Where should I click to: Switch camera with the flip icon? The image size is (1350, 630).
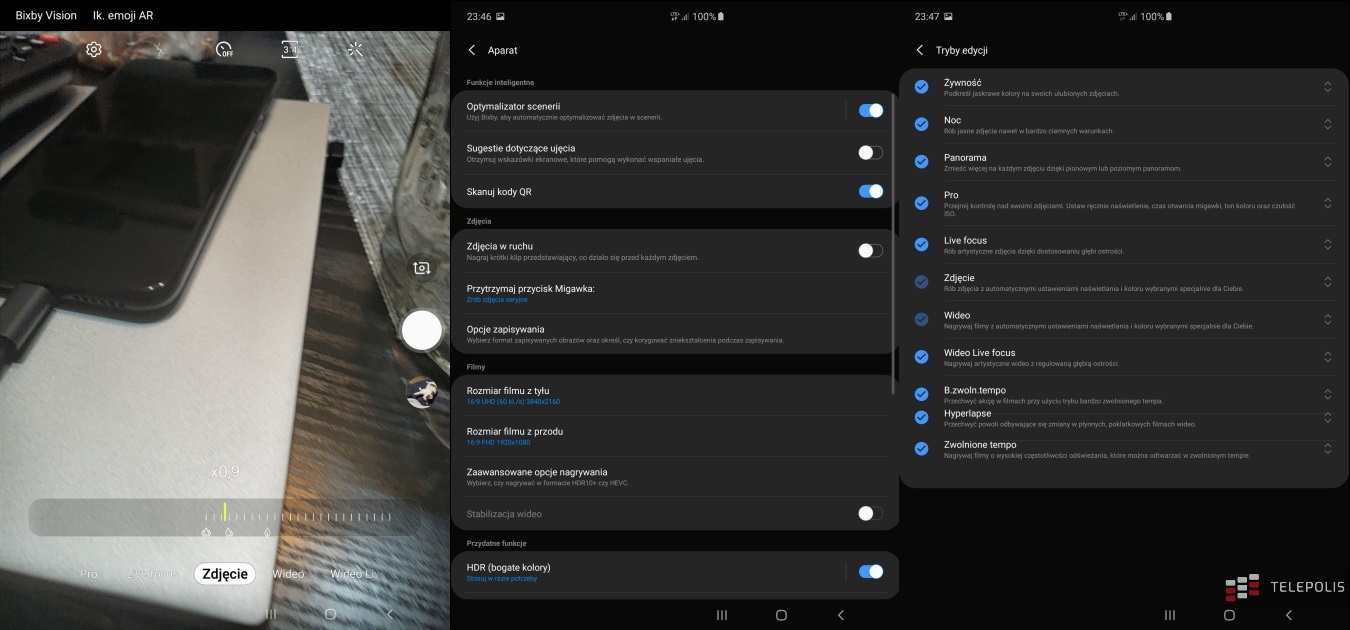coord(422,268)
